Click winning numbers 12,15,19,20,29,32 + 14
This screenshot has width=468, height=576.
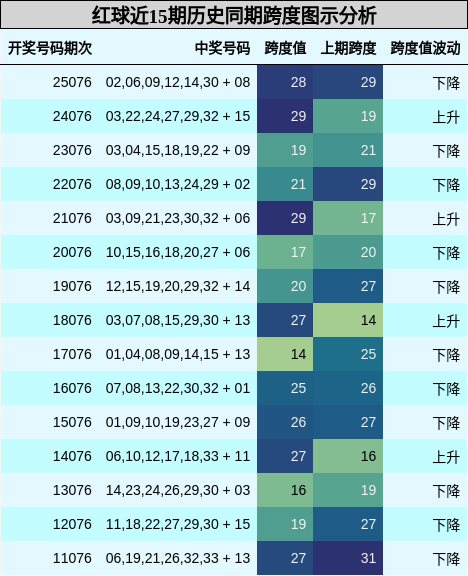pyautogui.click(x=178, y=286)
